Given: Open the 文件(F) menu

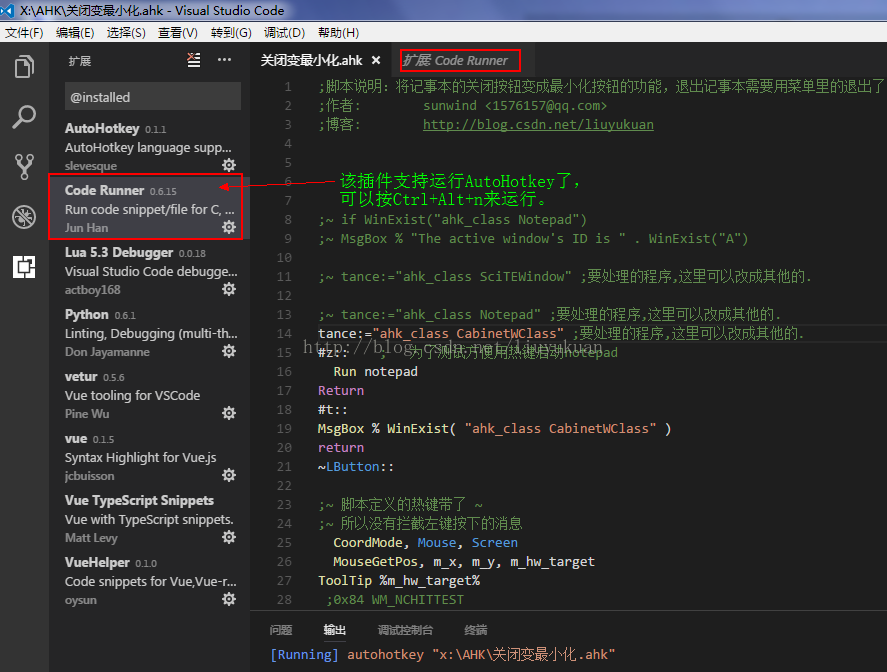Looking at the screenshot, I should [x=24, y=33].
